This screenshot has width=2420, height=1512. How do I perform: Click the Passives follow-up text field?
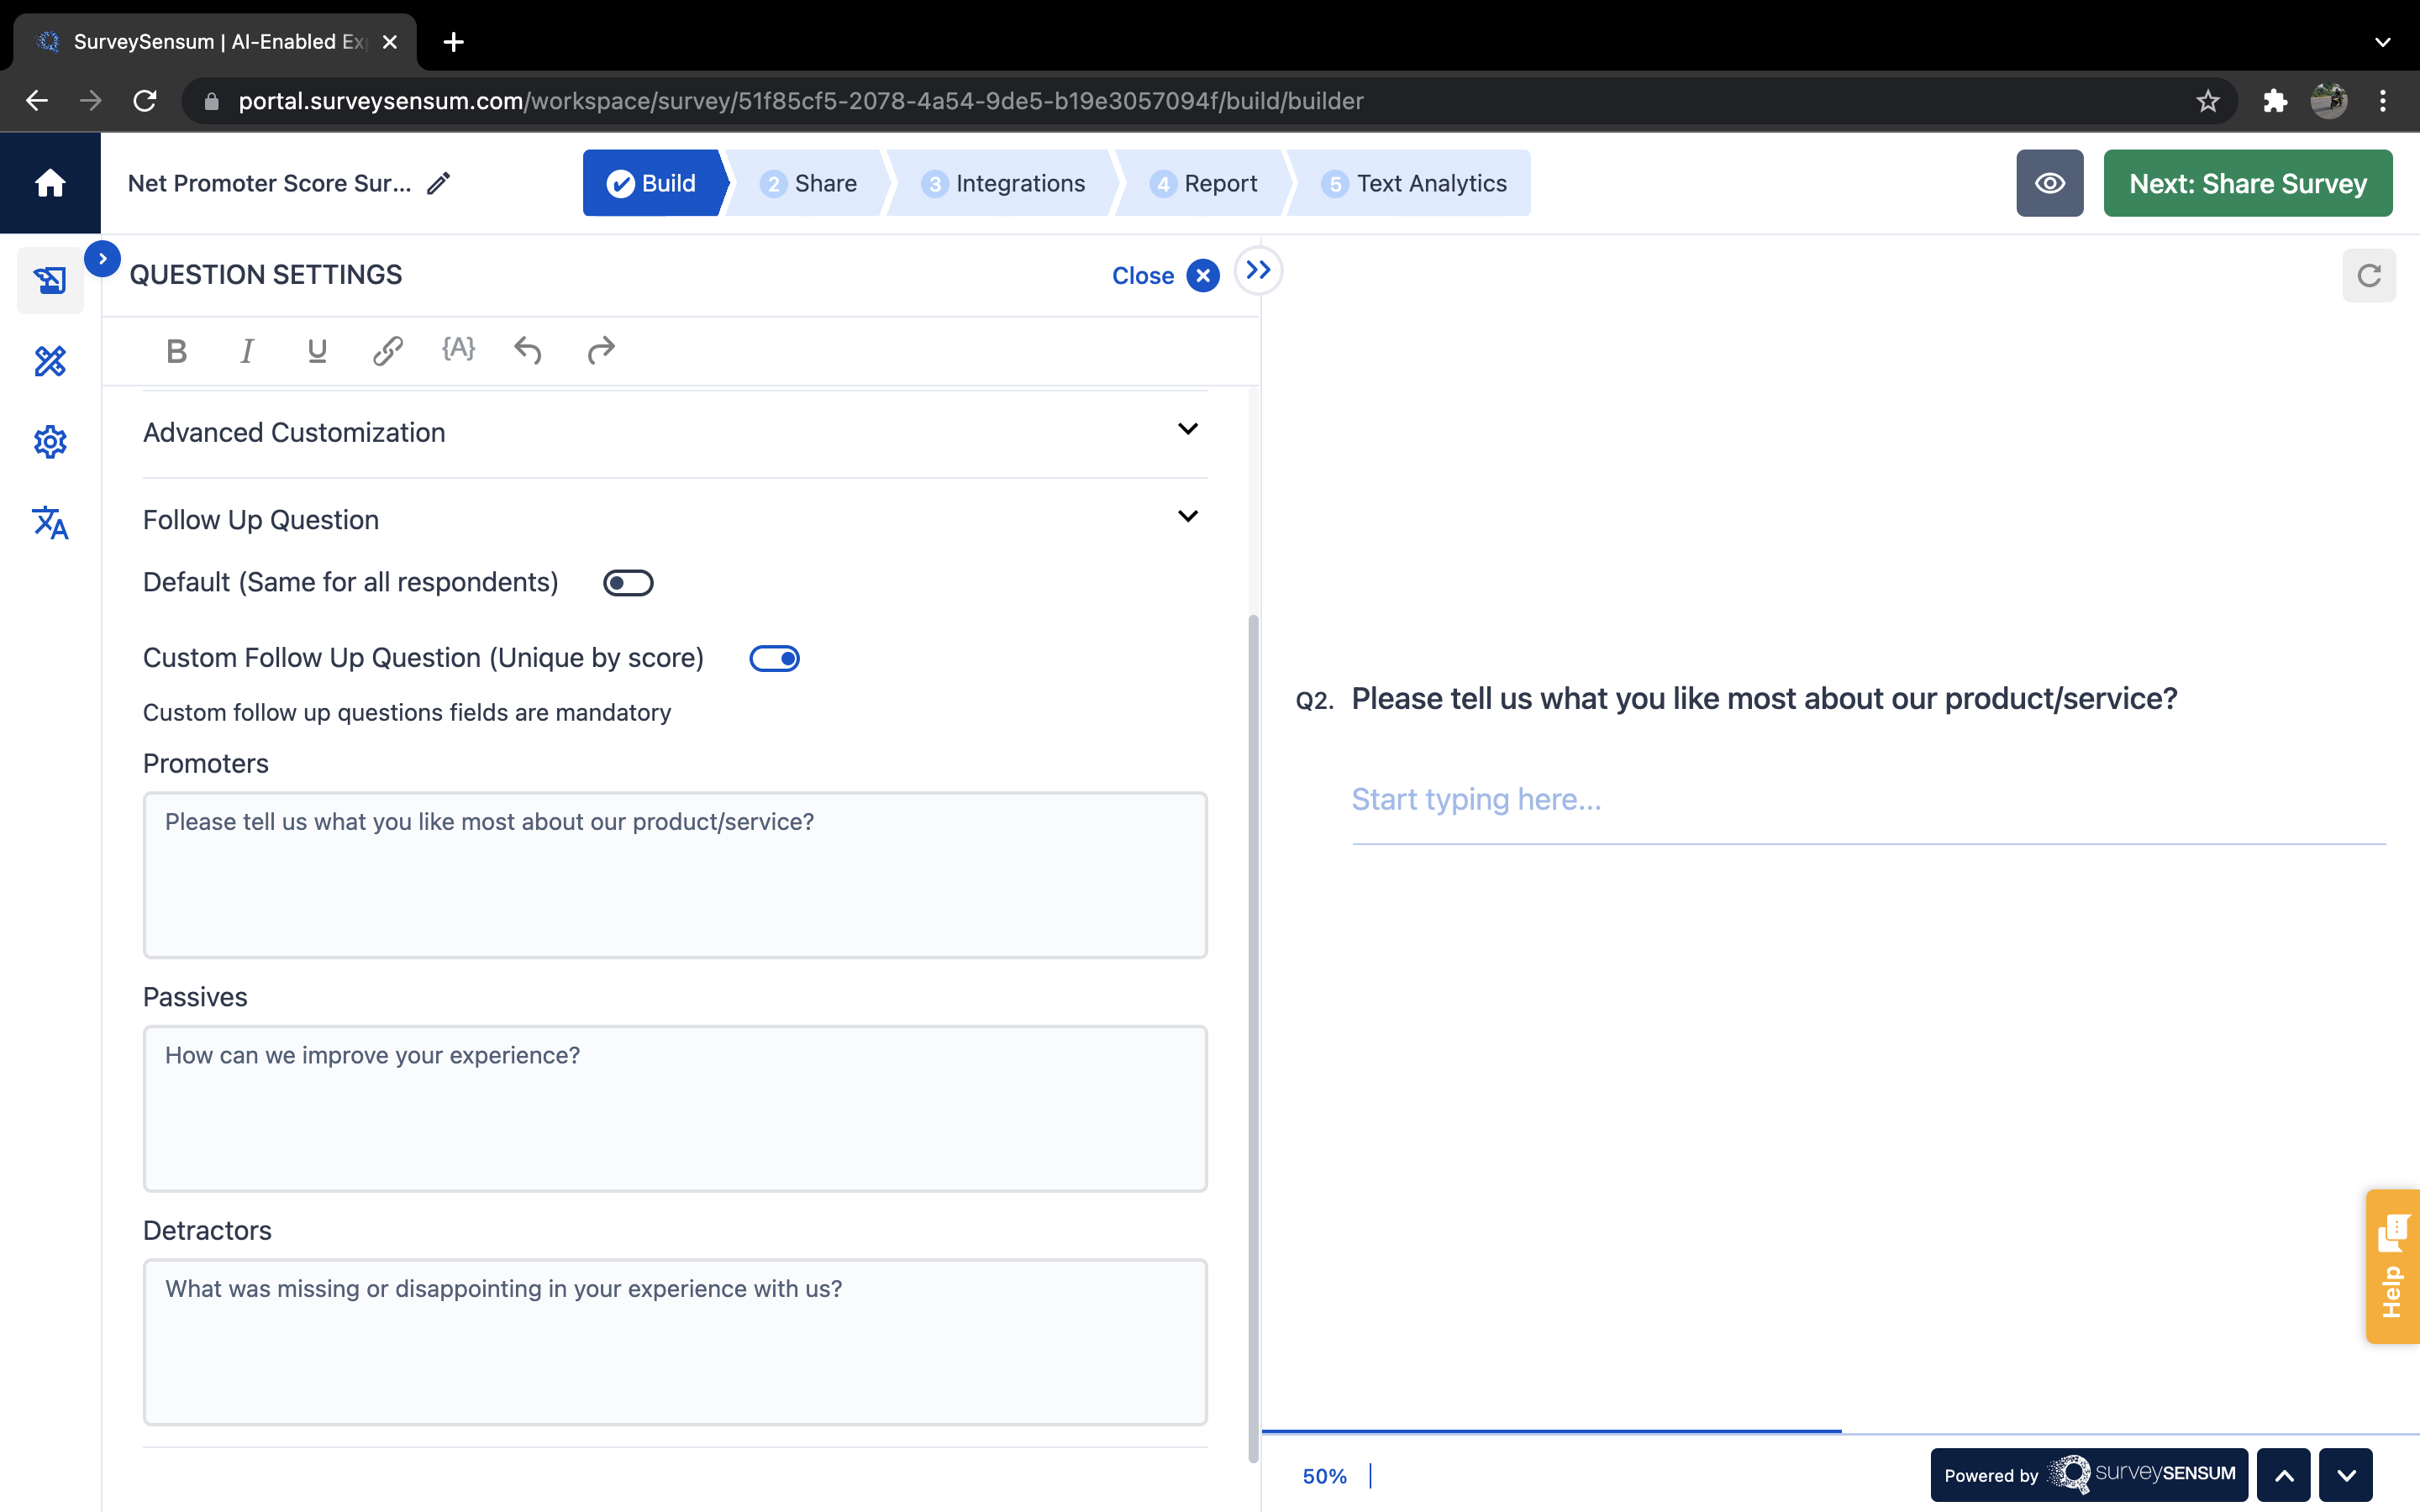675,1108
